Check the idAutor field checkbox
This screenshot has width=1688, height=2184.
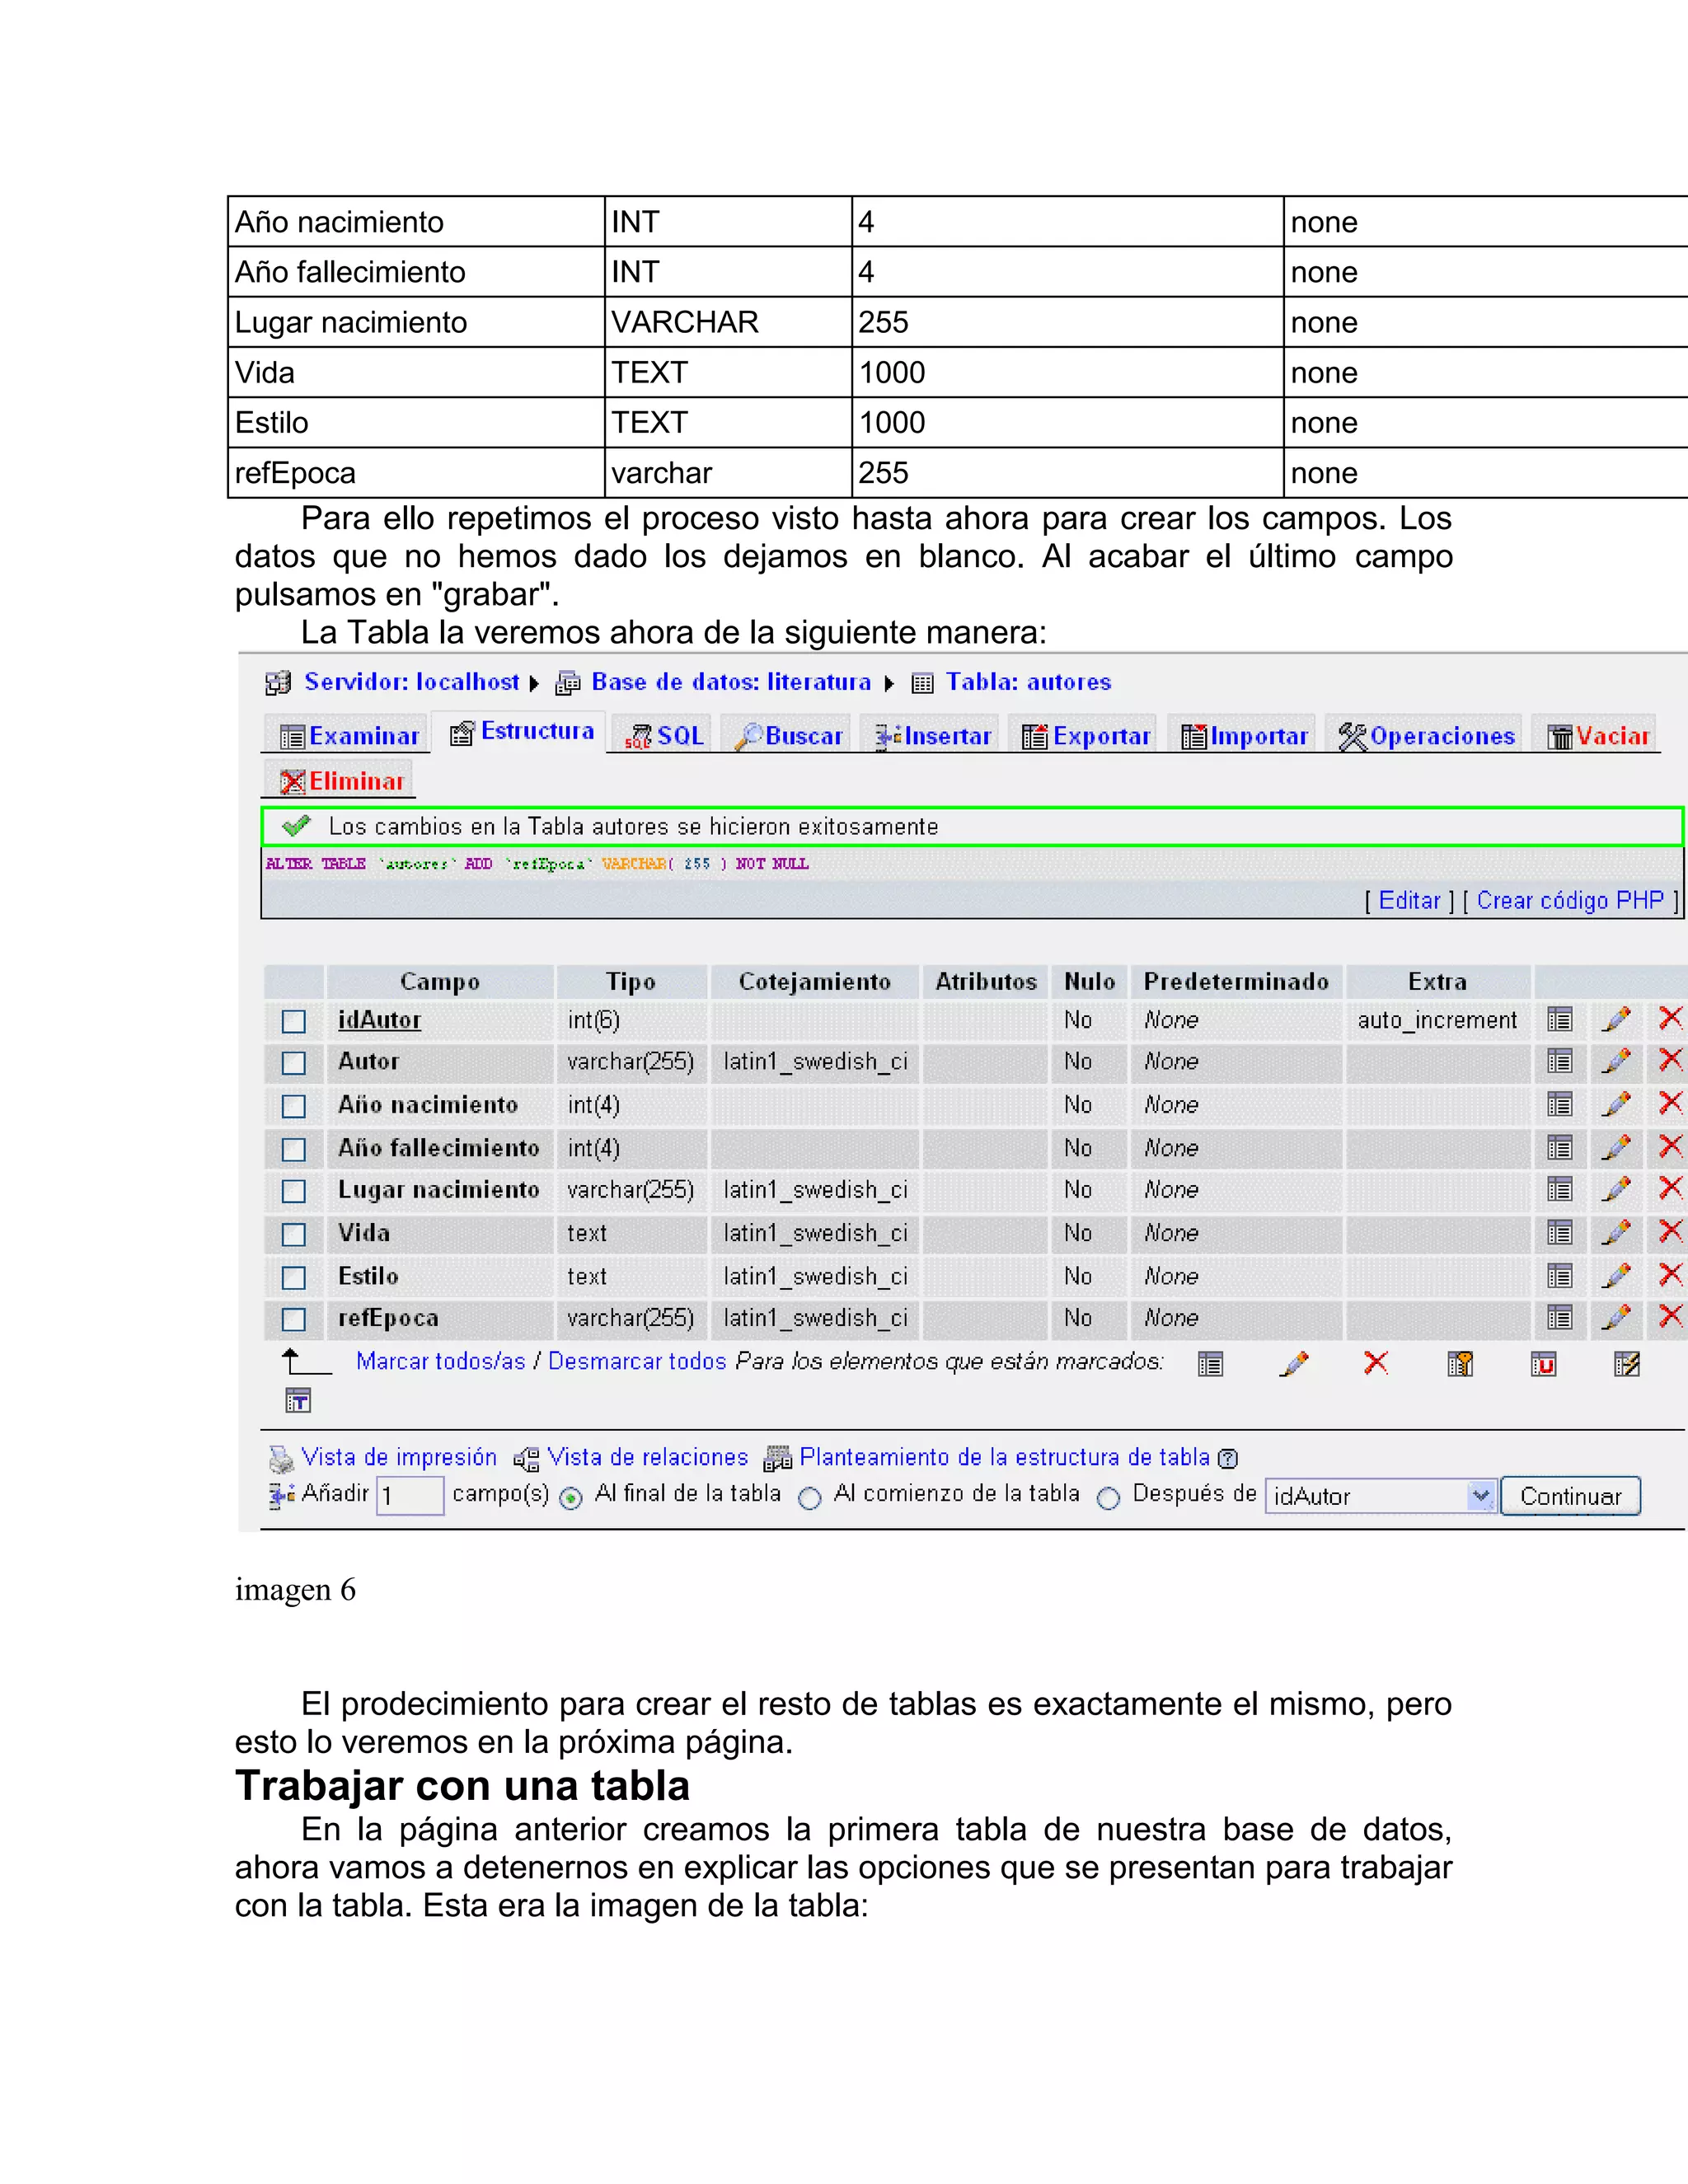(293, 1021)
